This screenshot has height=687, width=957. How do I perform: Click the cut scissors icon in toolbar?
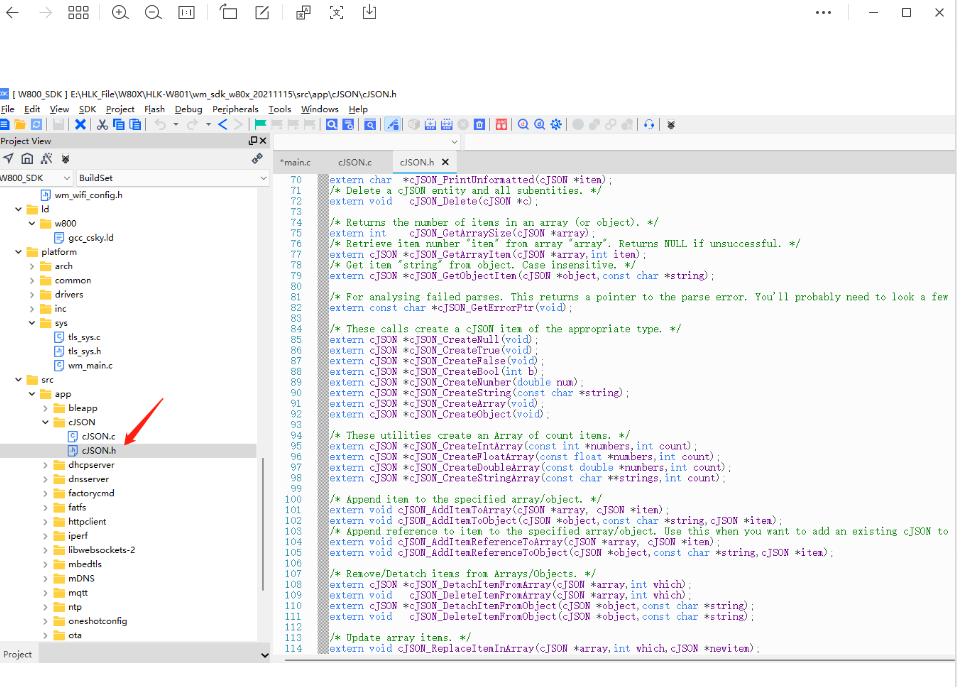[103, 124]
